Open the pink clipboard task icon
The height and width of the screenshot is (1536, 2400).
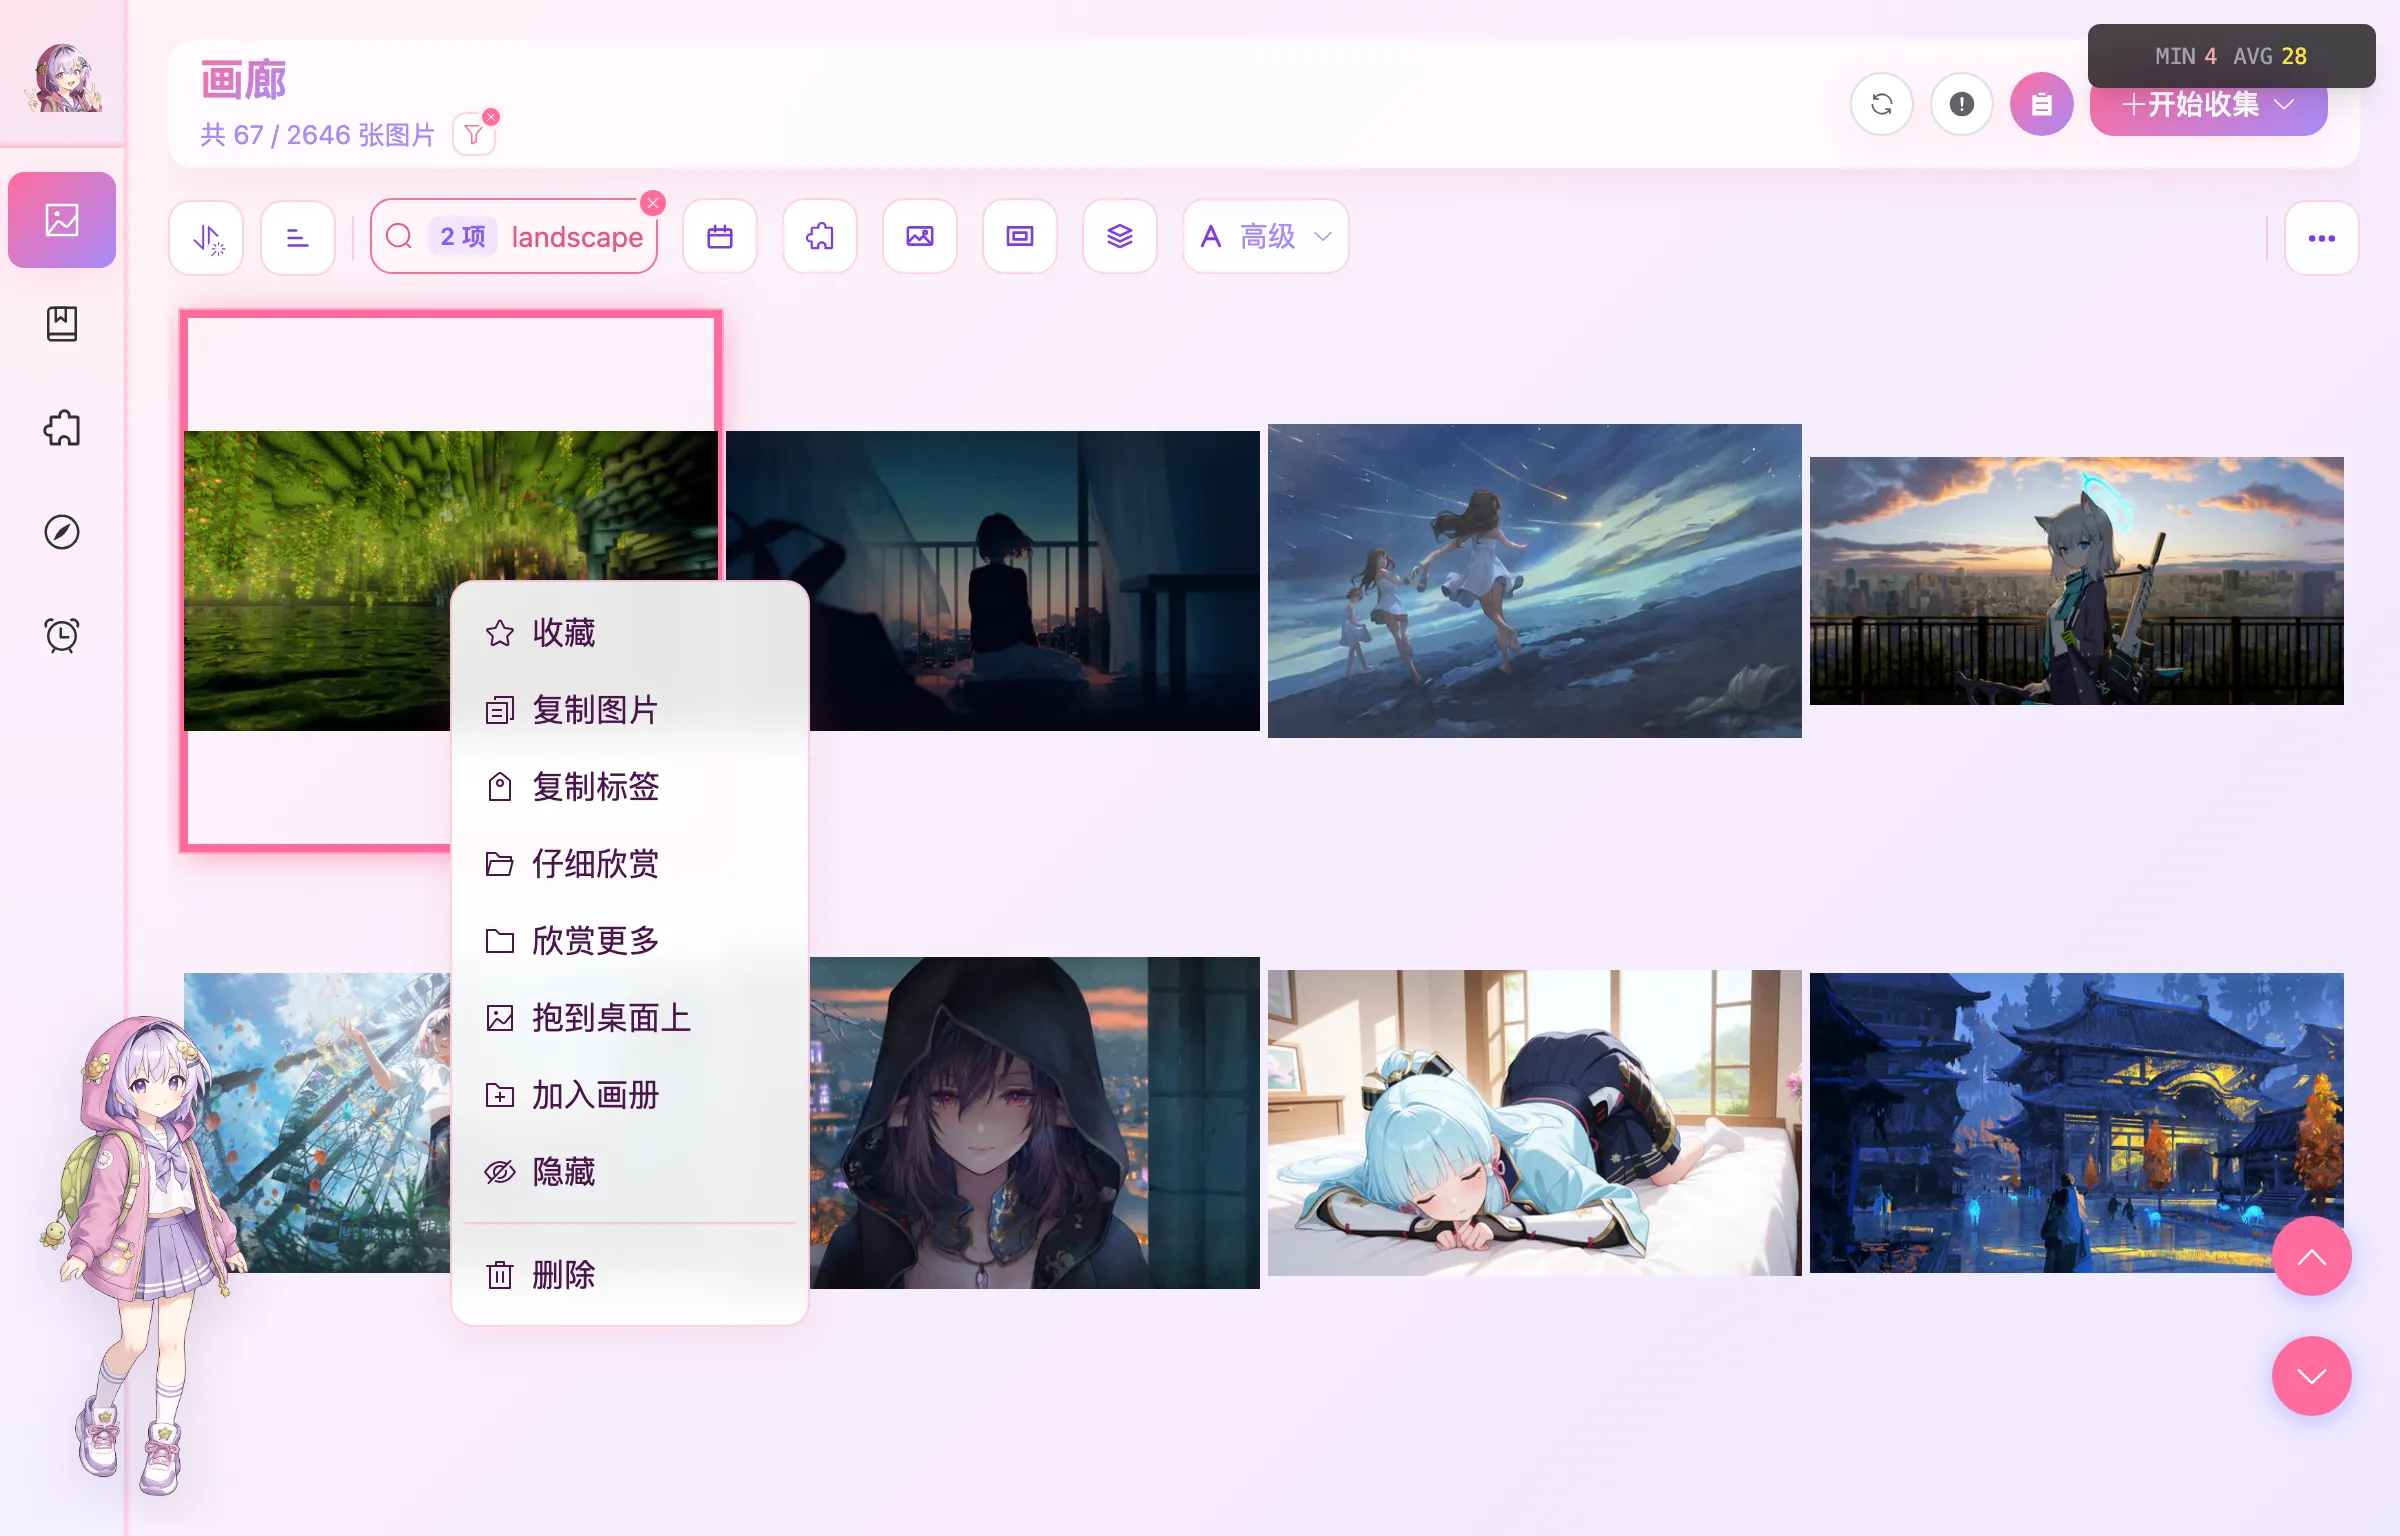[2041, 104]
